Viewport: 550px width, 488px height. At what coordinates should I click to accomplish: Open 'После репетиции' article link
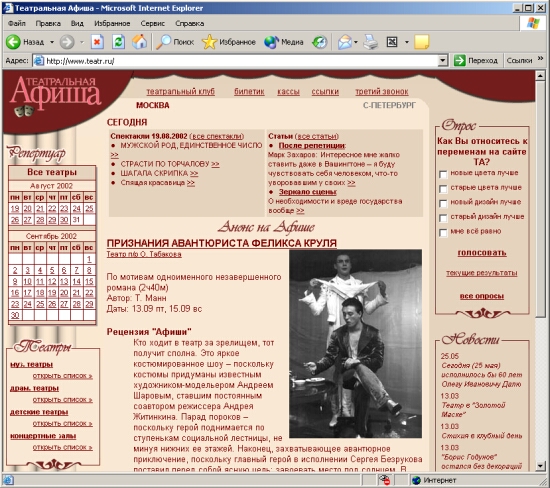point(312,146)
